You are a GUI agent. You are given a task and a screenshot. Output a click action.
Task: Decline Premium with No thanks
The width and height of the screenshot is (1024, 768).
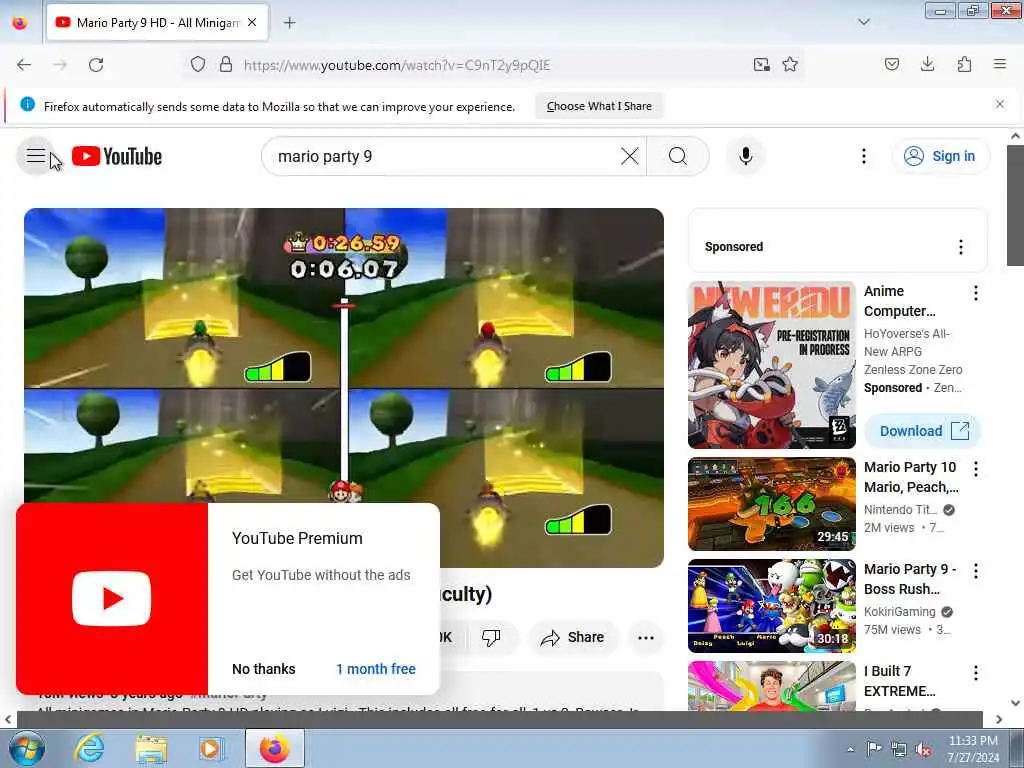coord(264,669)
